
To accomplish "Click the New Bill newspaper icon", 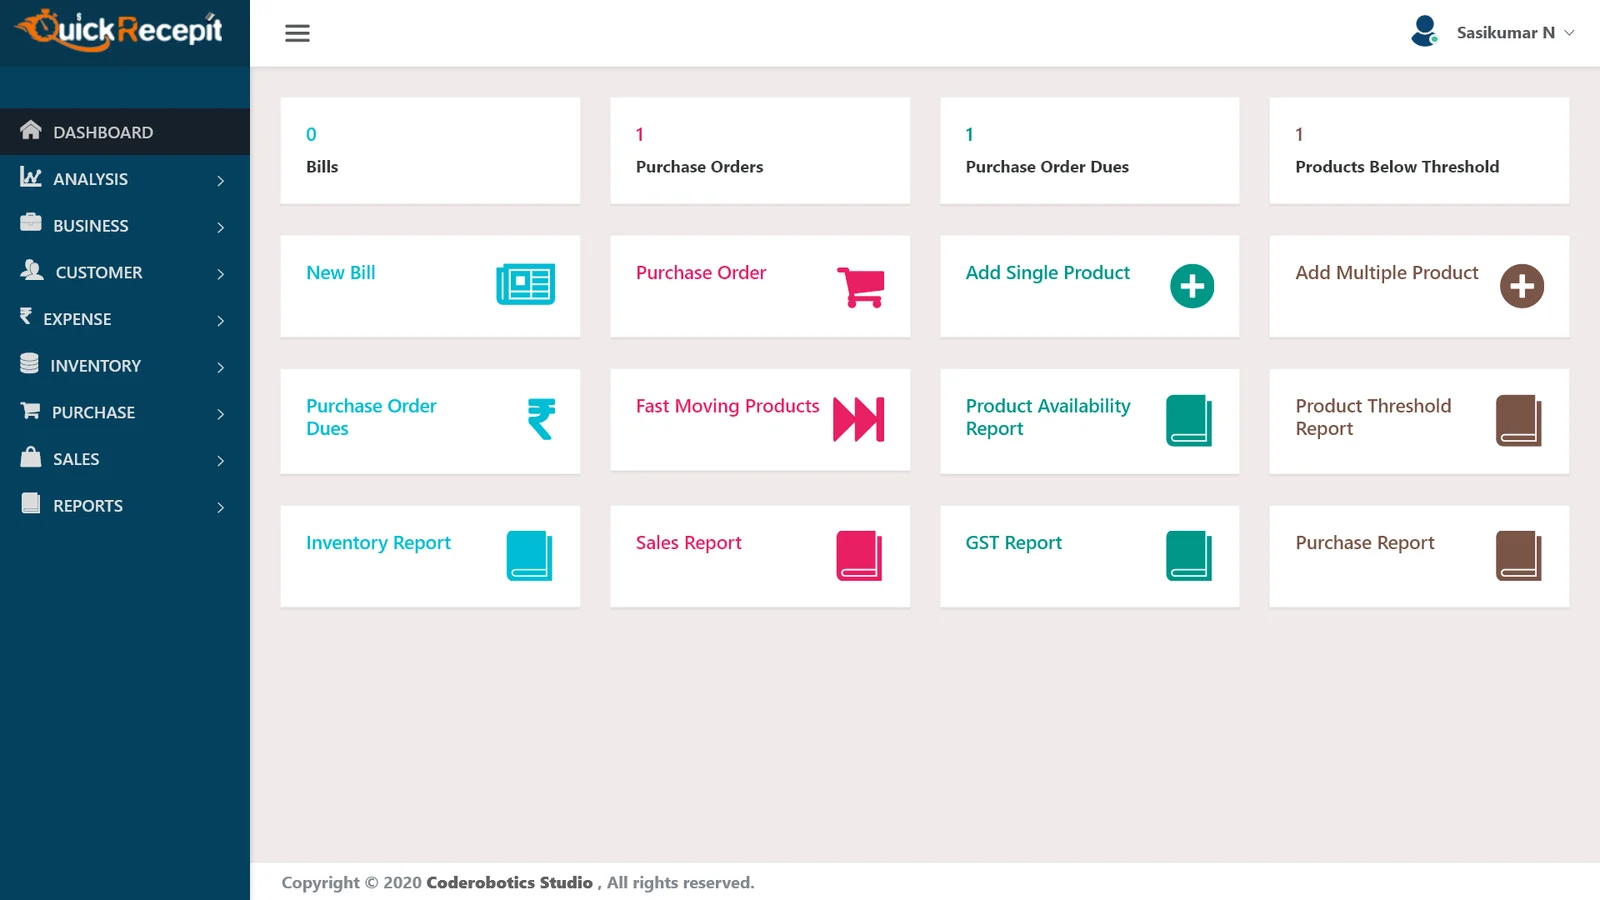I will click(x=525, y=285).
